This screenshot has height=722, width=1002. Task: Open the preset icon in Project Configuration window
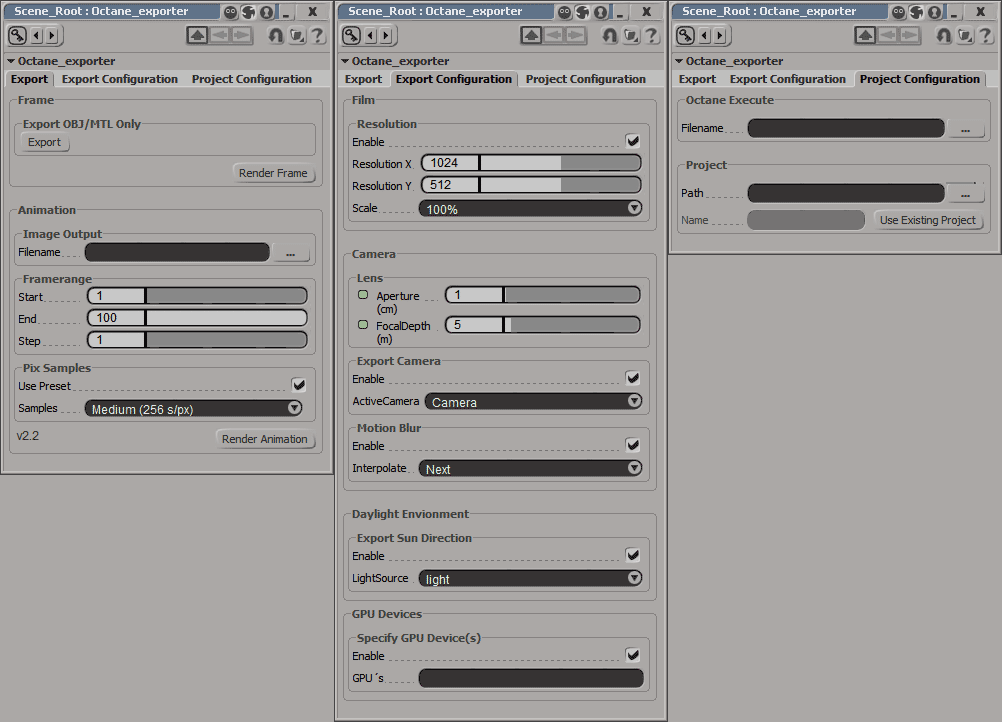coord(966,35)
